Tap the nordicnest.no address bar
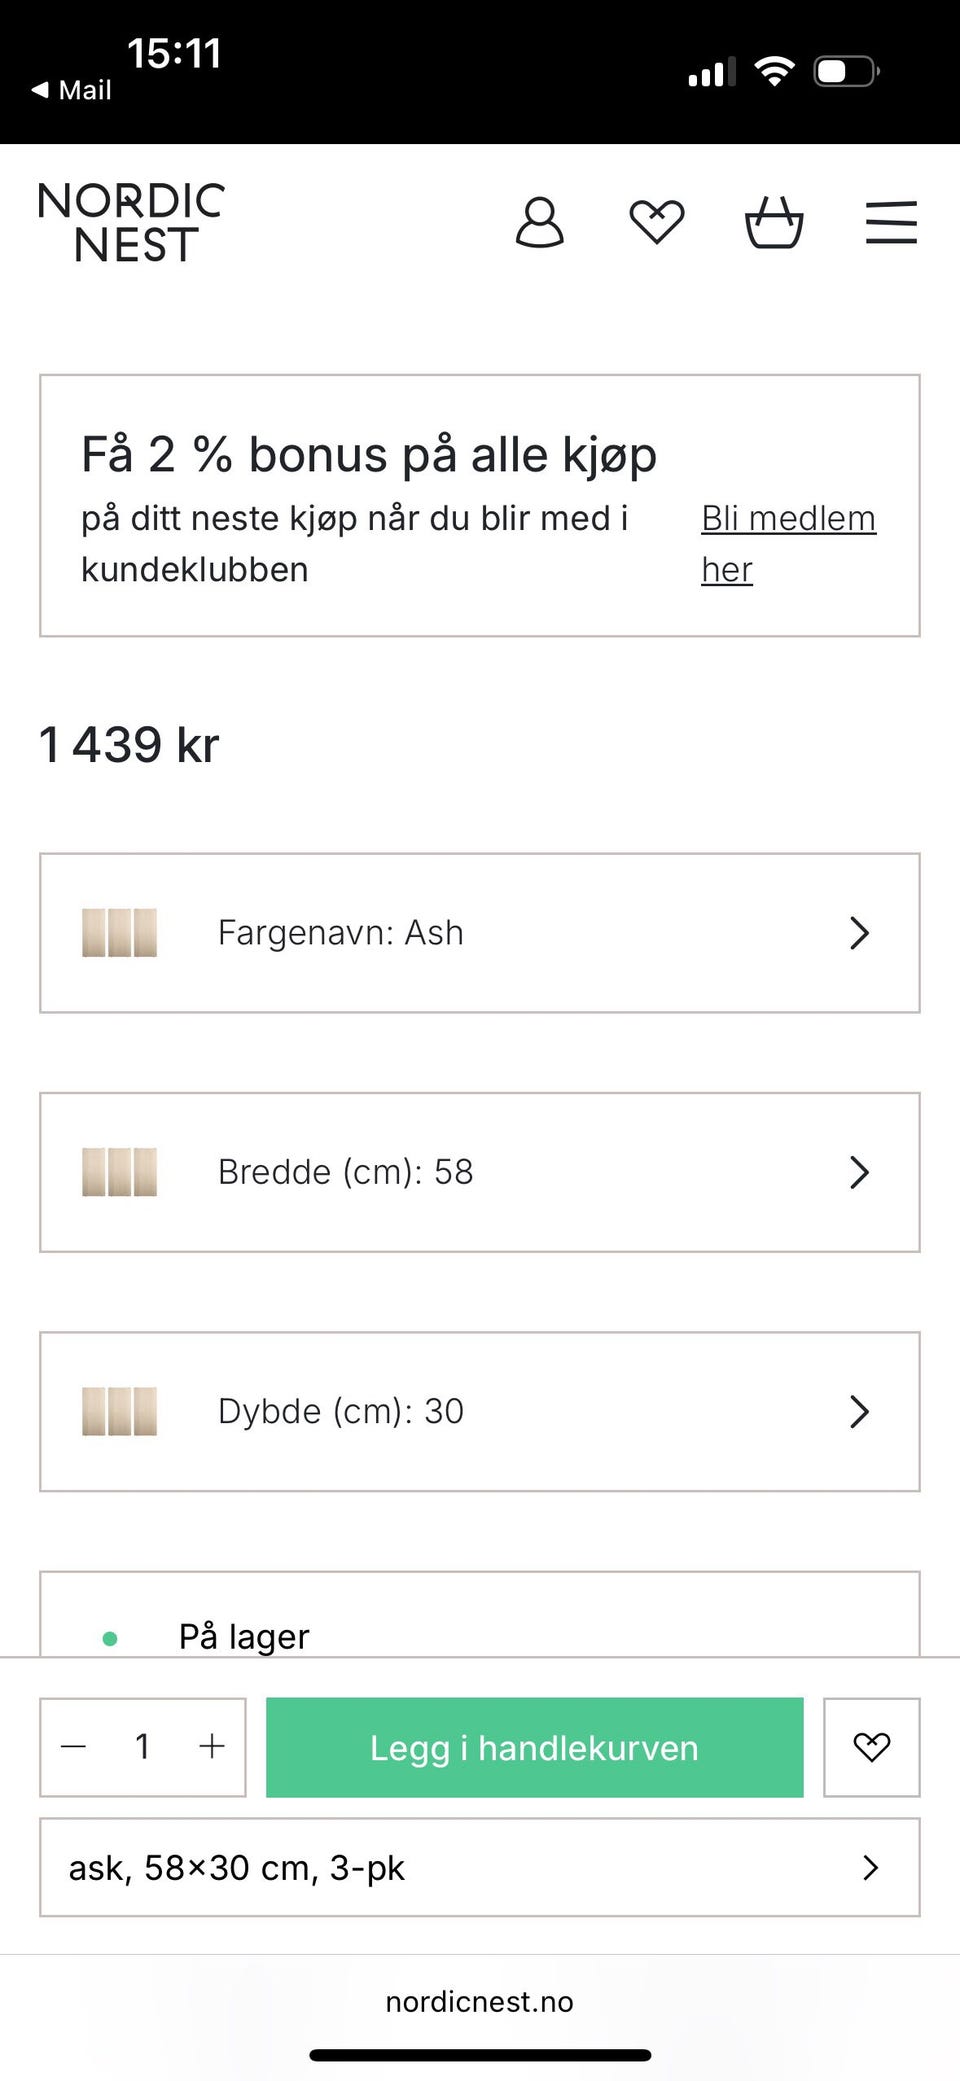The height and width of the screenshot is (2081, 960). (480, 2001)
